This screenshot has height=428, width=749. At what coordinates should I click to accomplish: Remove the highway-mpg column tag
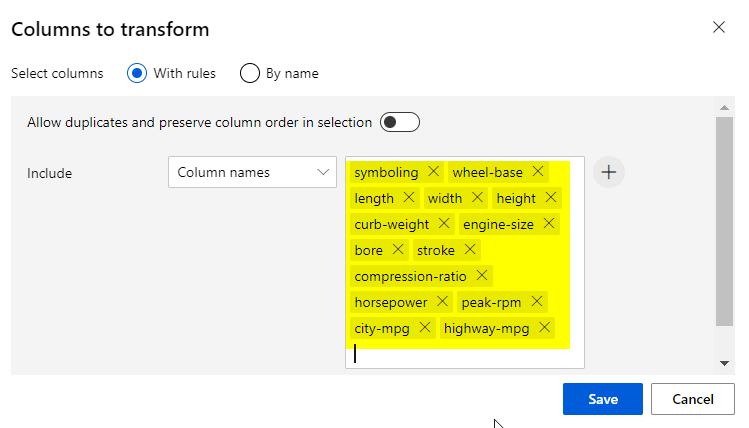[x=545, y=328]
